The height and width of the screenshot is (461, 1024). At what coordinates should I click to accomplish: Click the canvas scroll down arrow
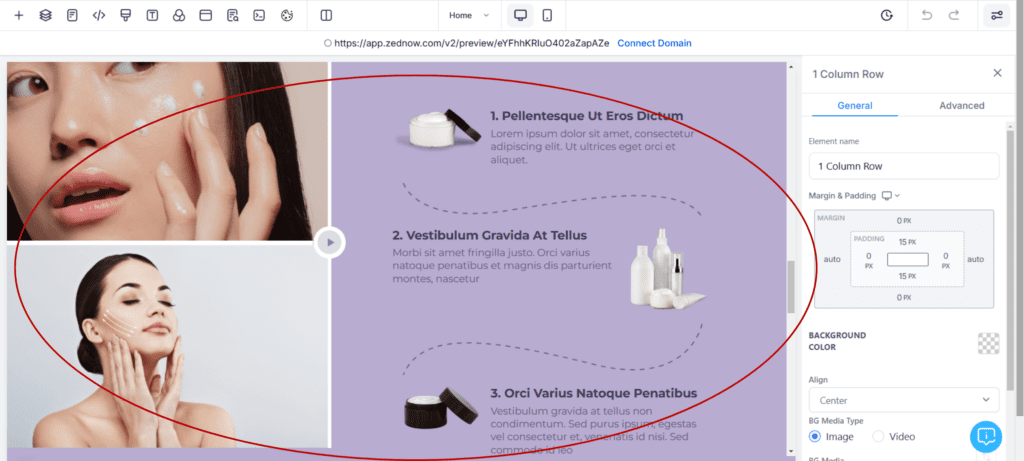[x=791, y=451]
